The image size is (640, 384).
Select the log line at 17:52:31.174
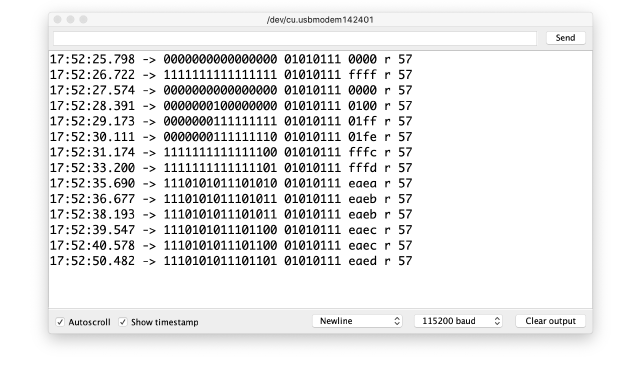(231, 153)
